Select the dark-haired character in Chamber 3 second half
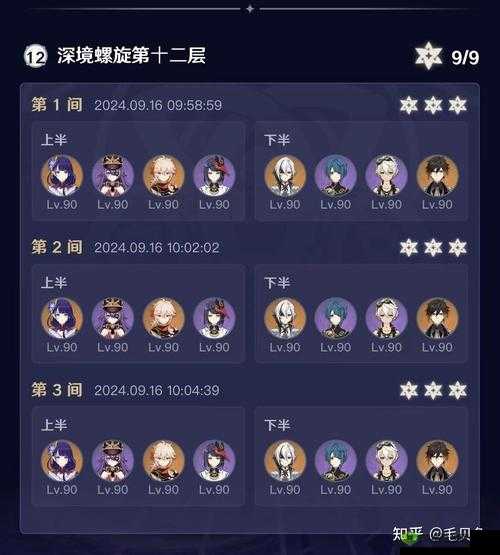Viewport: 500px width, 555px height. click(x=437, y=461)
